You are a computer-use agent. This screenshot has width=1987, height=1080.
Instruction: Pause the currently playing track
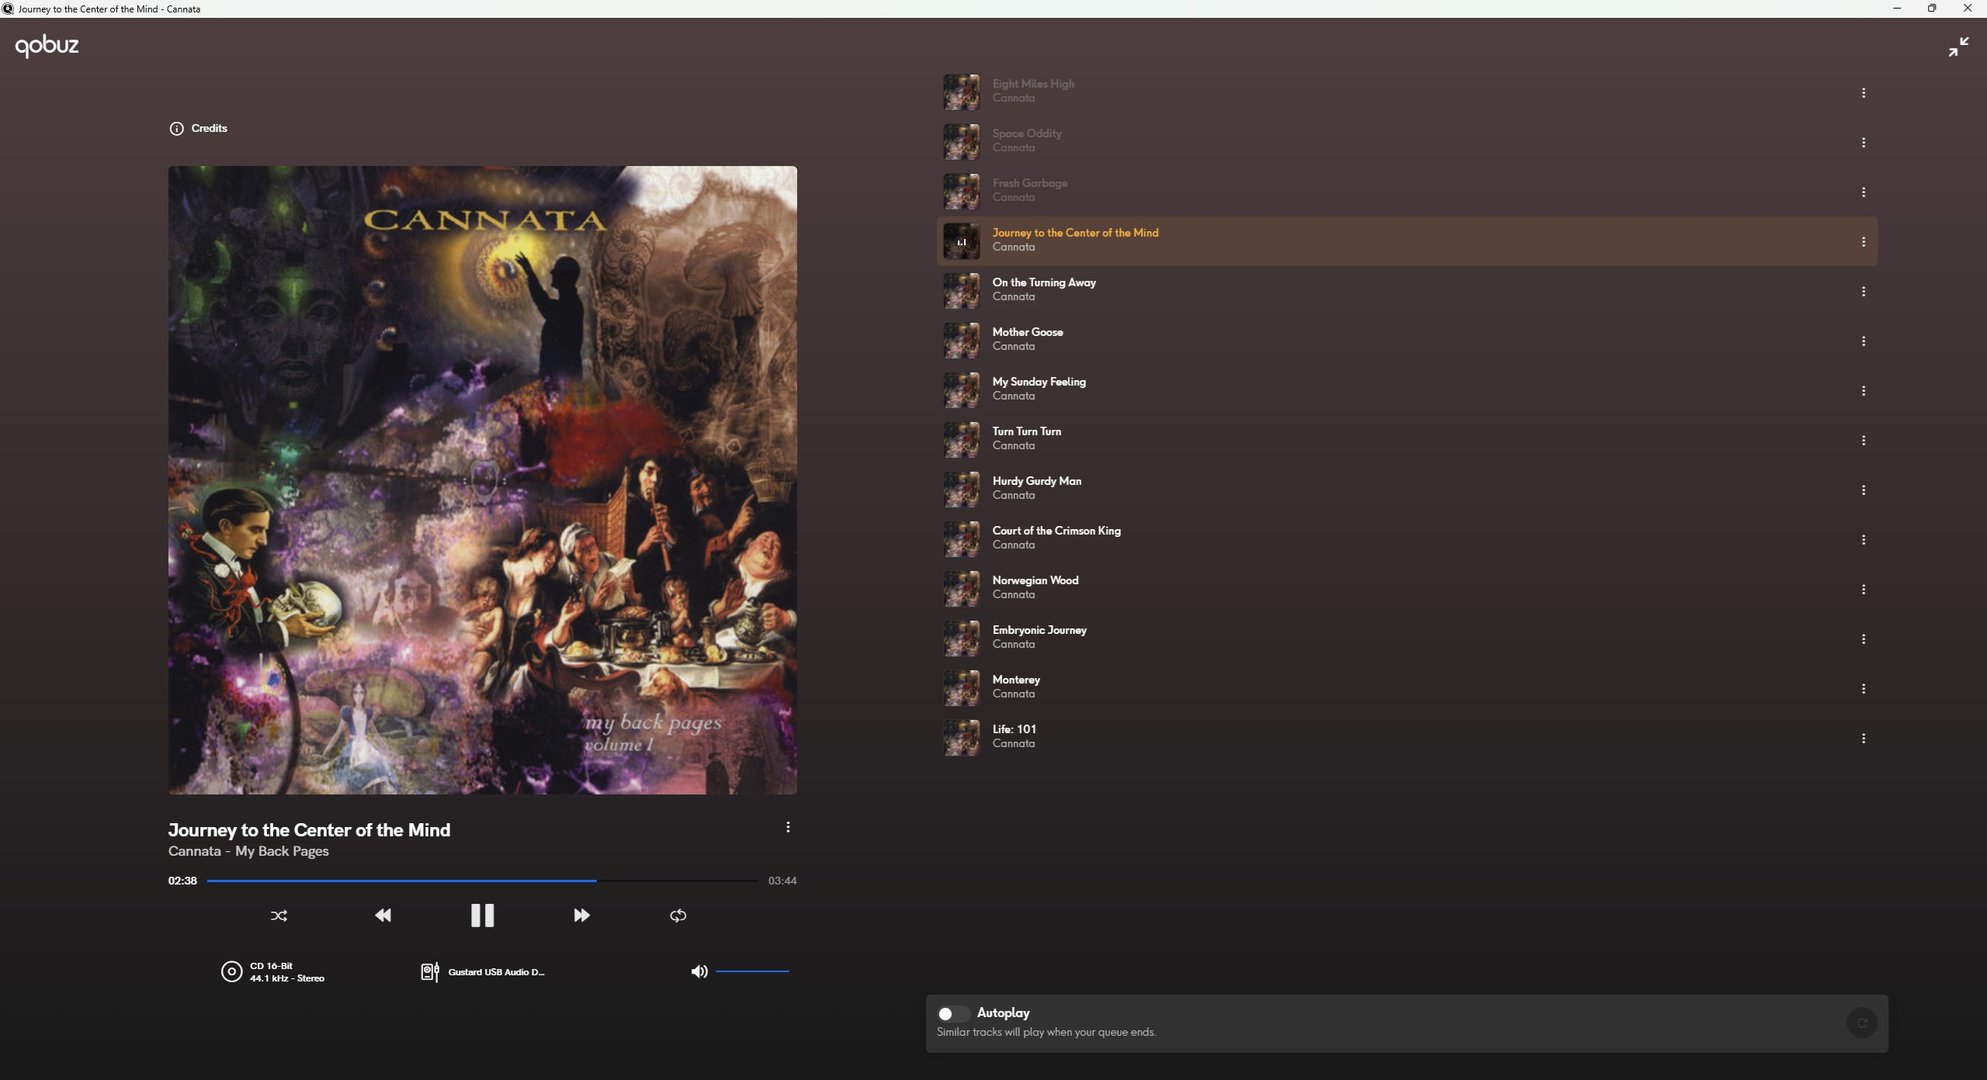pyautogui.click(x=482, y=915)
